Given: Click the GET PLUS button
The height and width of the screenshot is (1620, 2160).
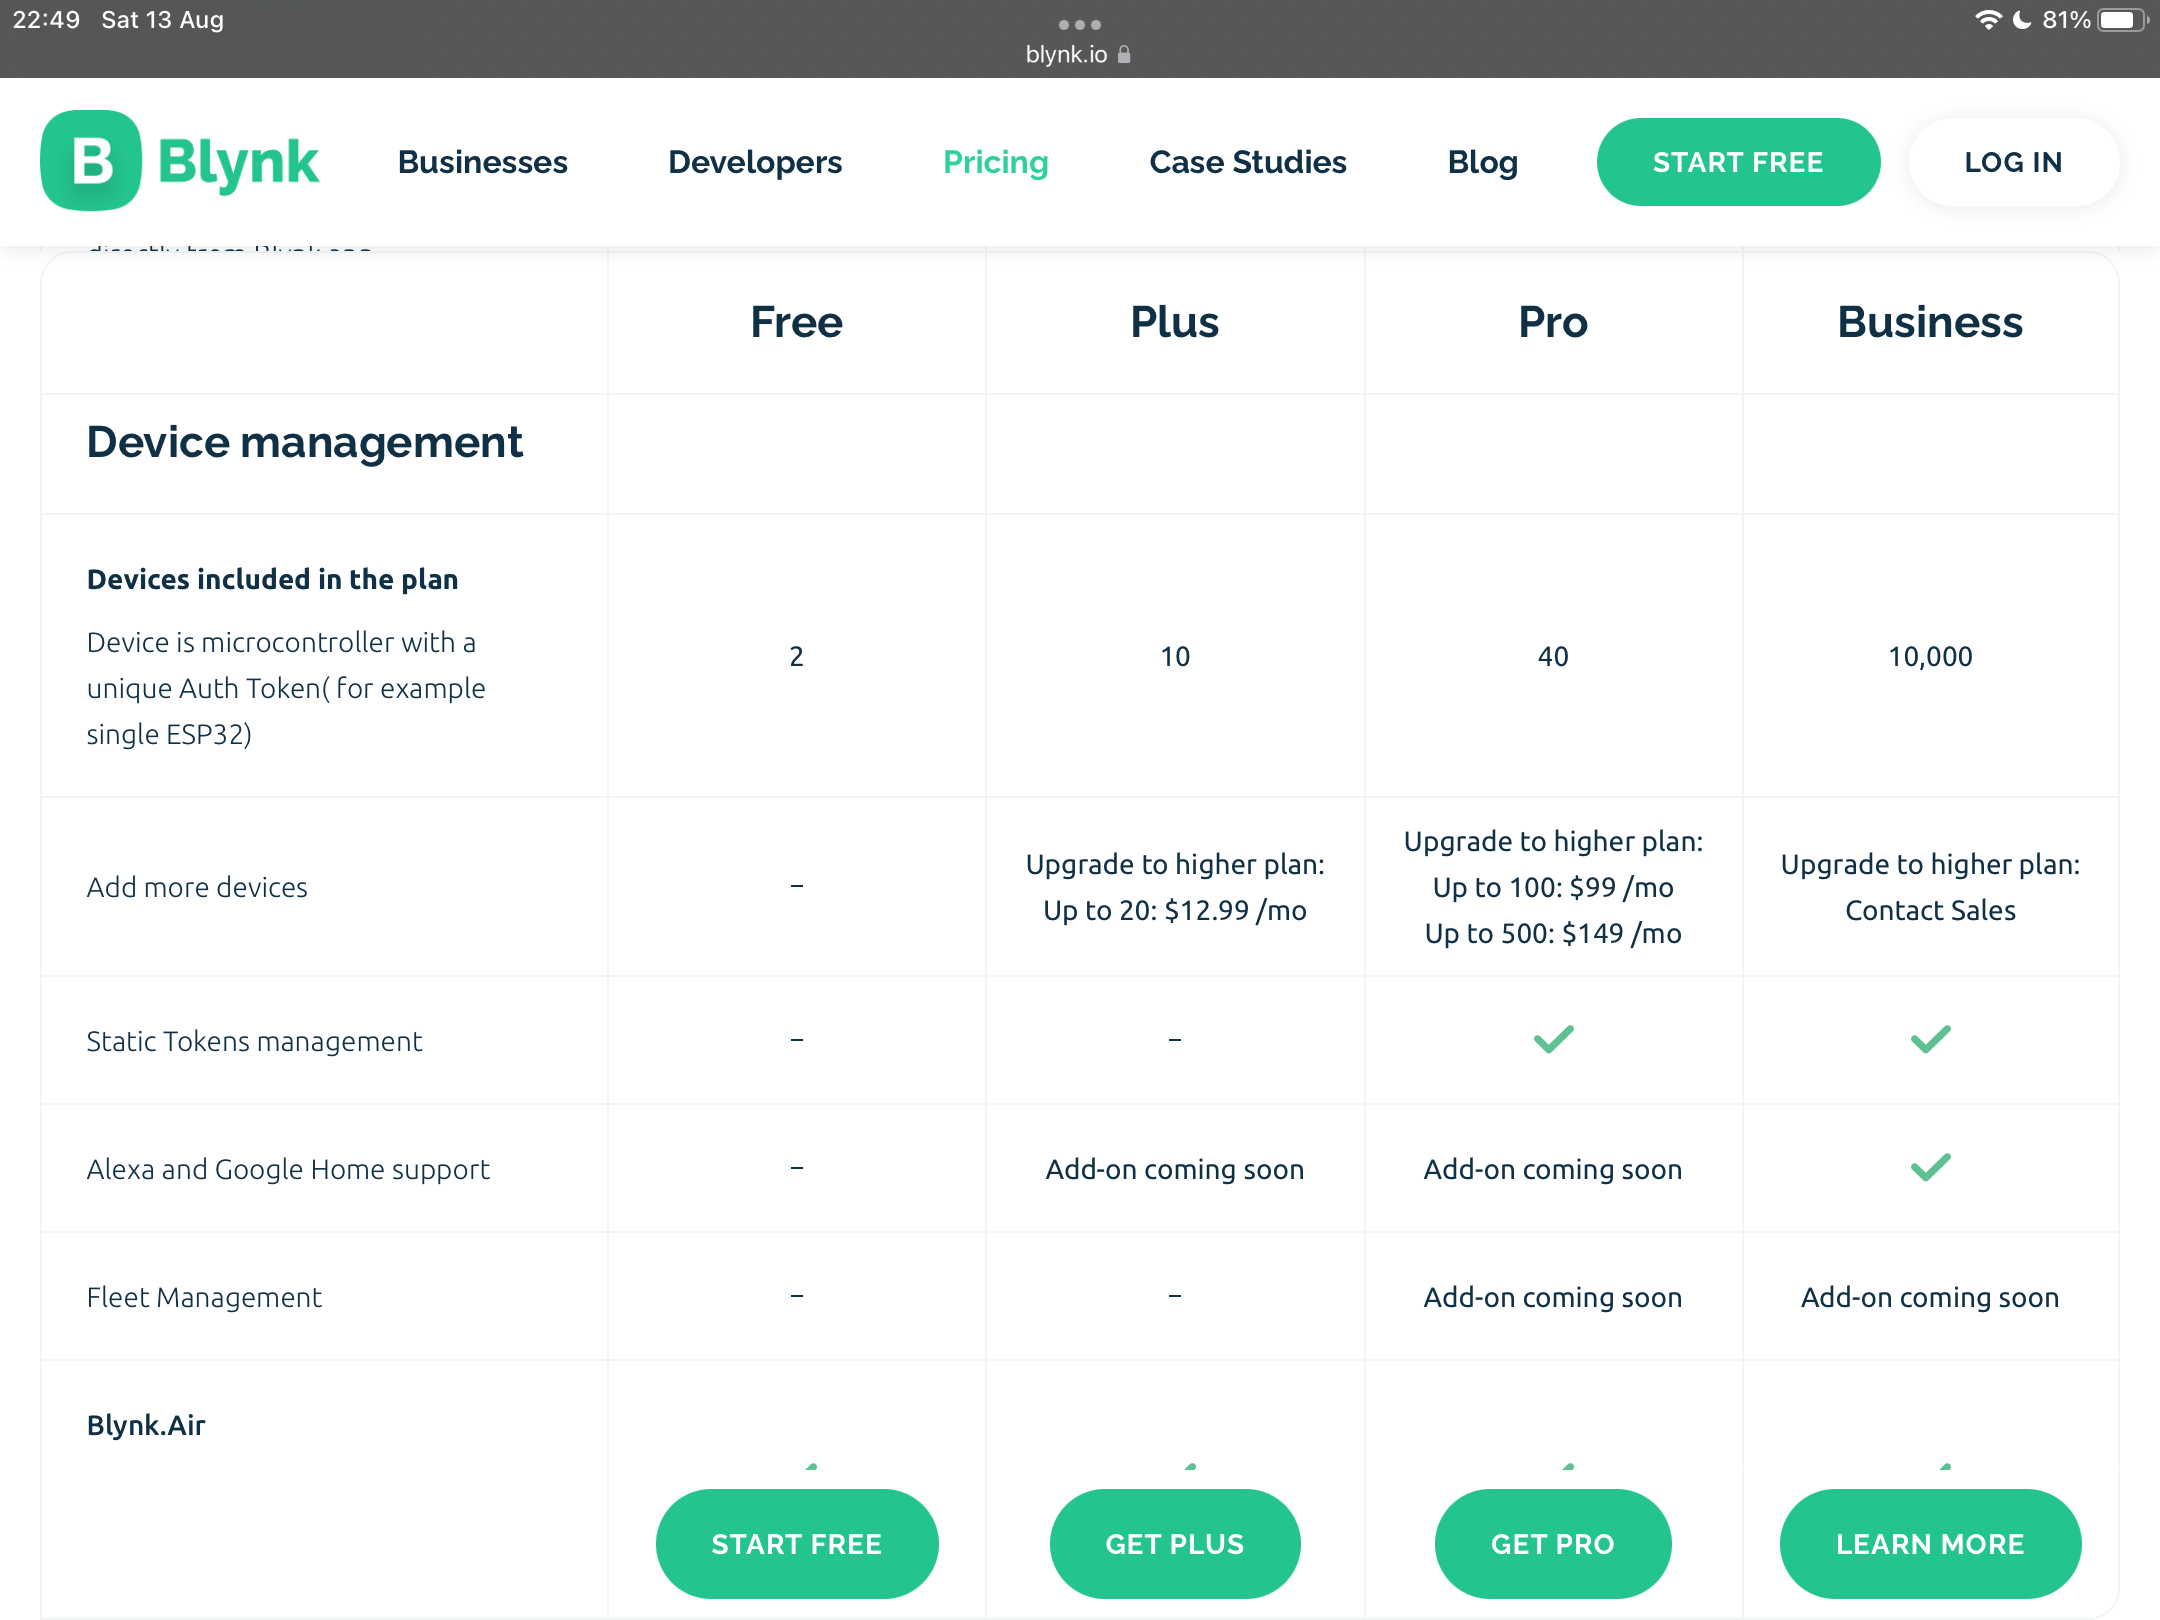Looking at the screenshot, I should tap(1175, 1544).
